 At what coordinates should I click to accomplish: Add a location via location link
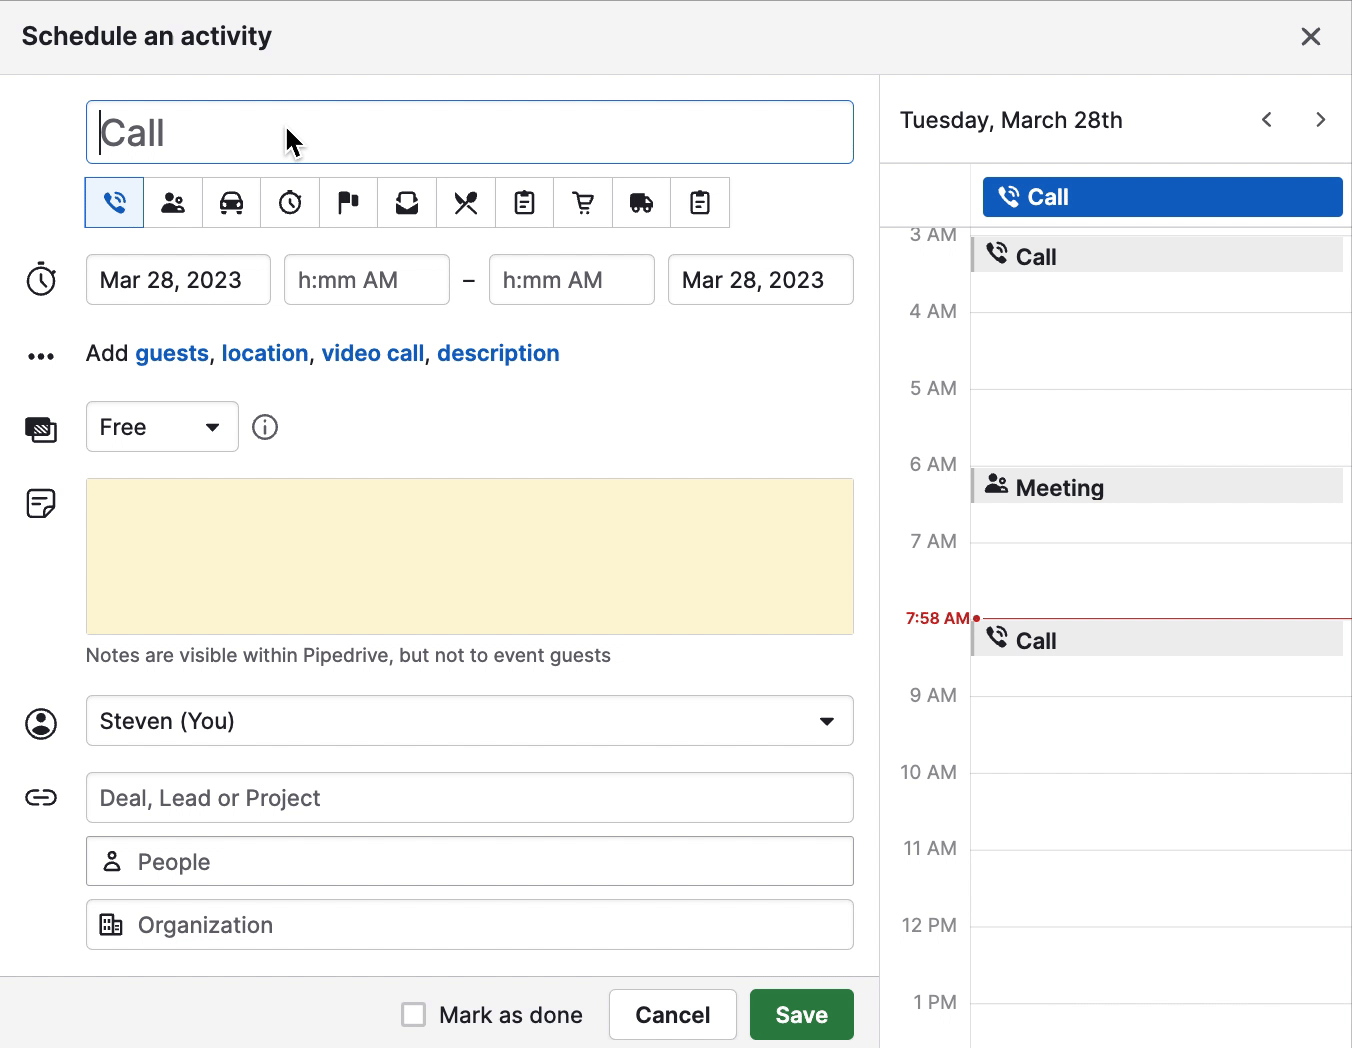(x=265, y=353)
